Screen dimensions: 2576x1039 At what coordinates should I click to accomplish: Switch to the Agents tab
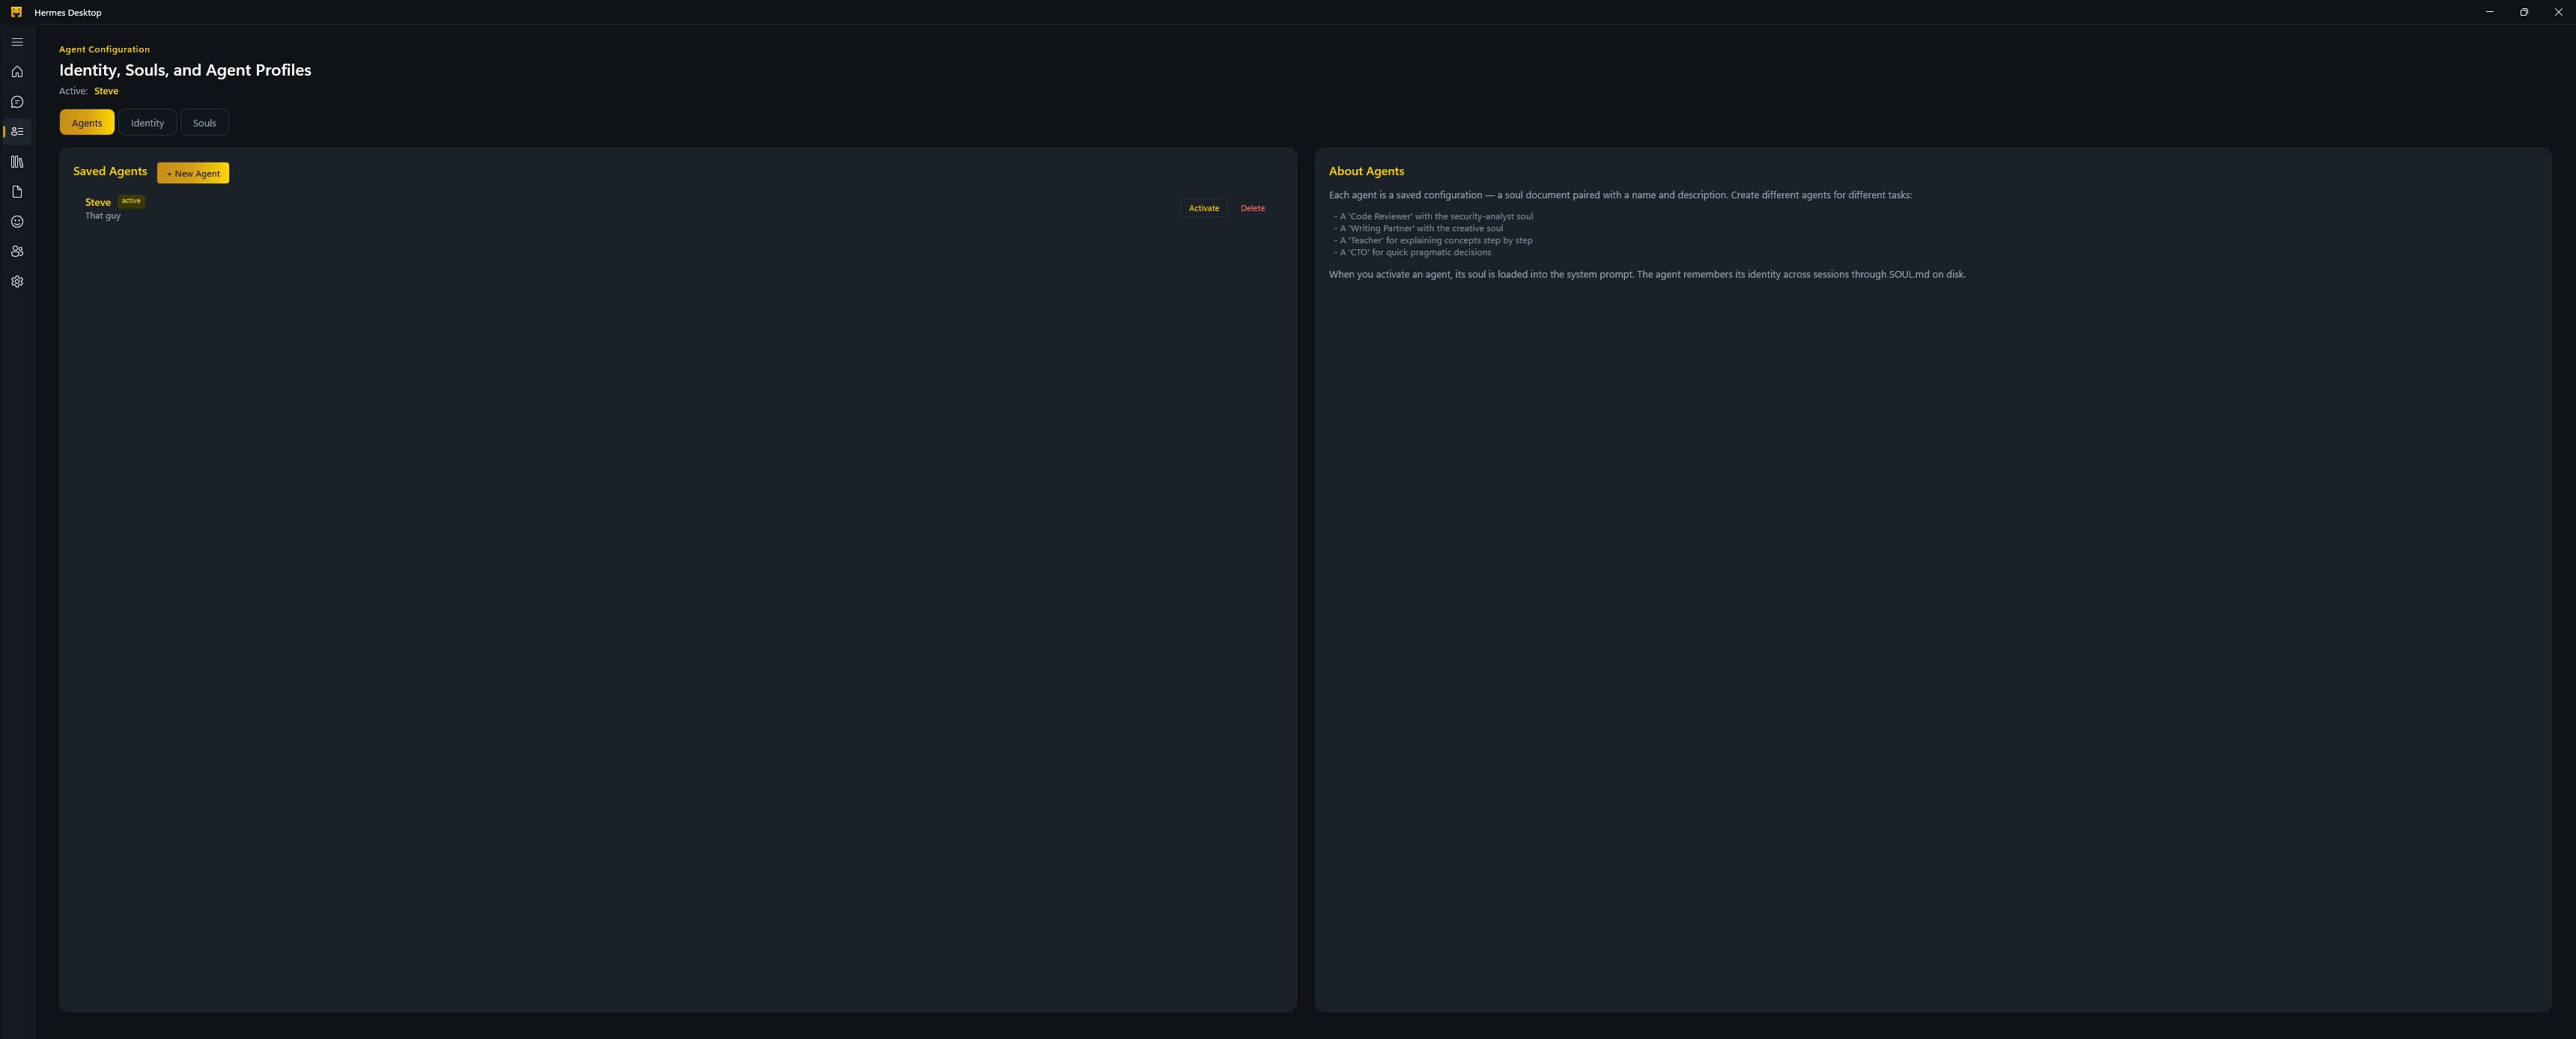click(87, 123)
